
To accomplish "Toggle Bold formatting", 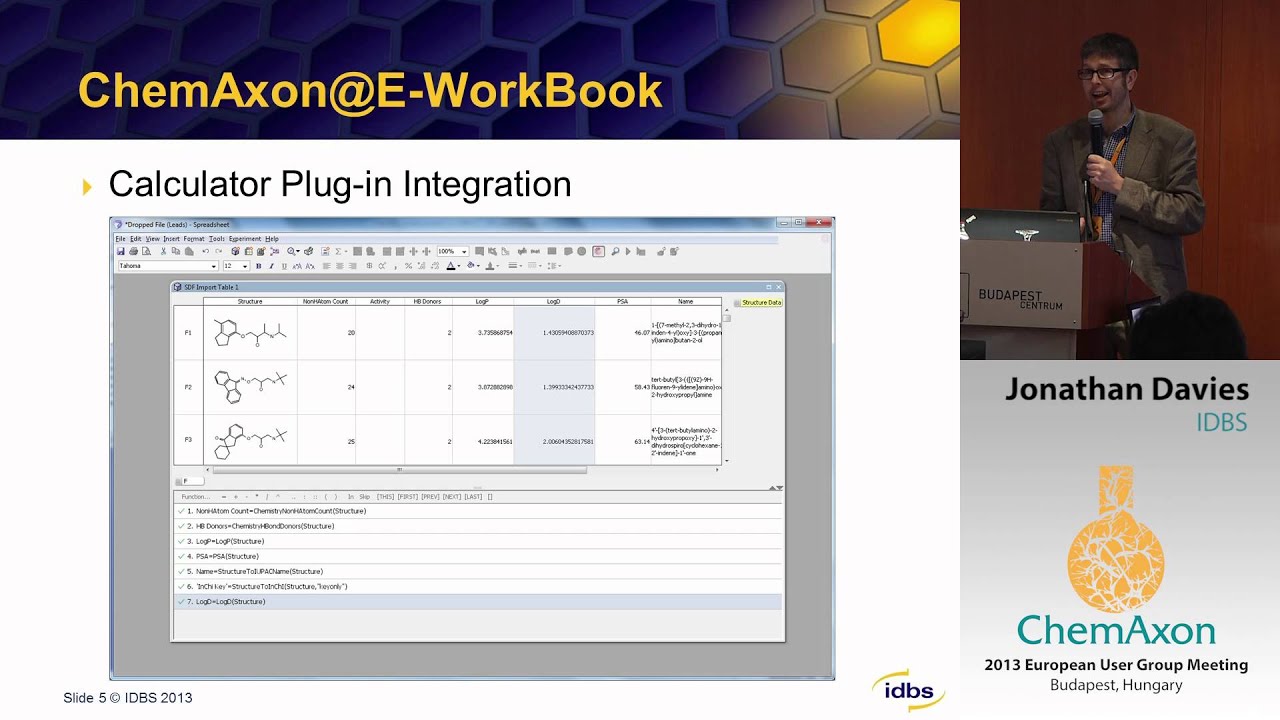I will (258, 266).
